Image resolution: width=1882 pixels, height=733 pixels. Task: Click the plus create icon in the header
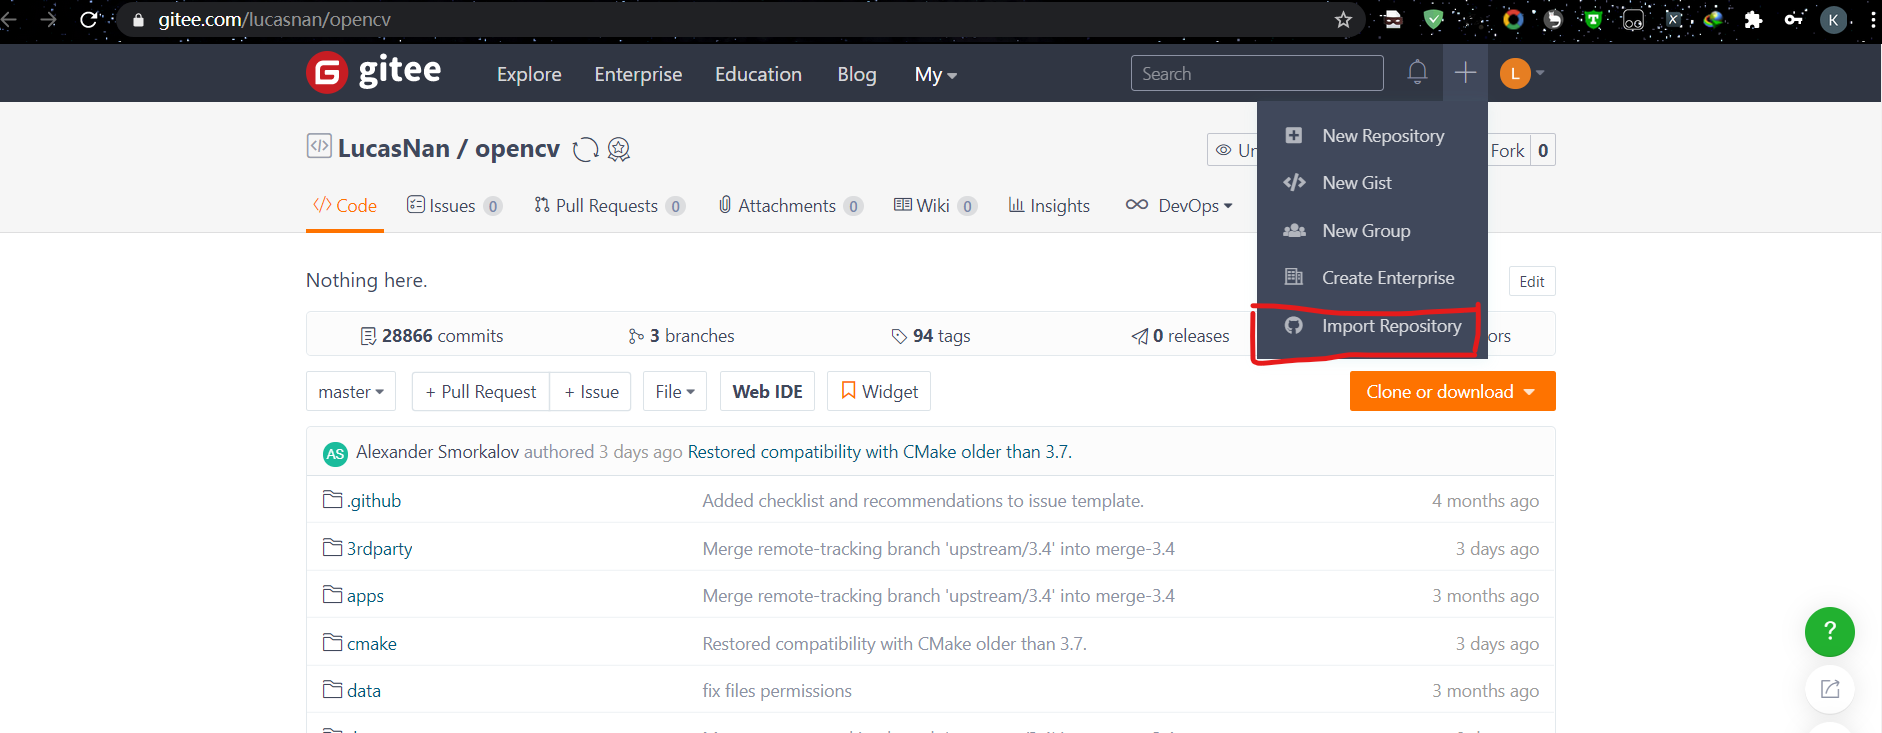pos(1465,72)
